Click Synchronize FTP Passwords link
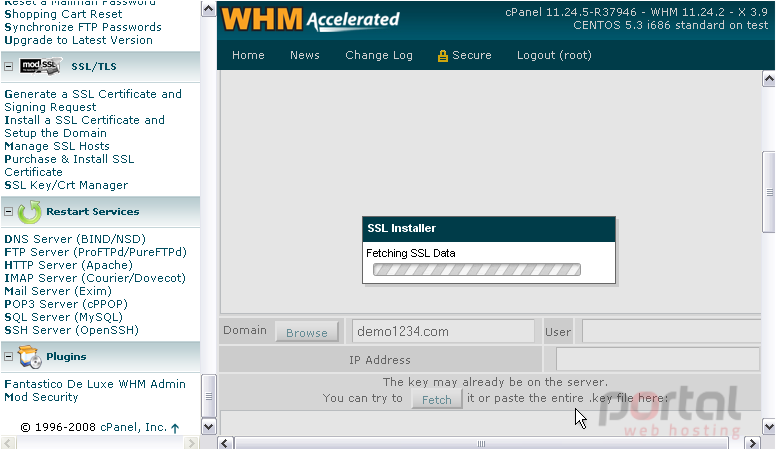 point(83,27)
